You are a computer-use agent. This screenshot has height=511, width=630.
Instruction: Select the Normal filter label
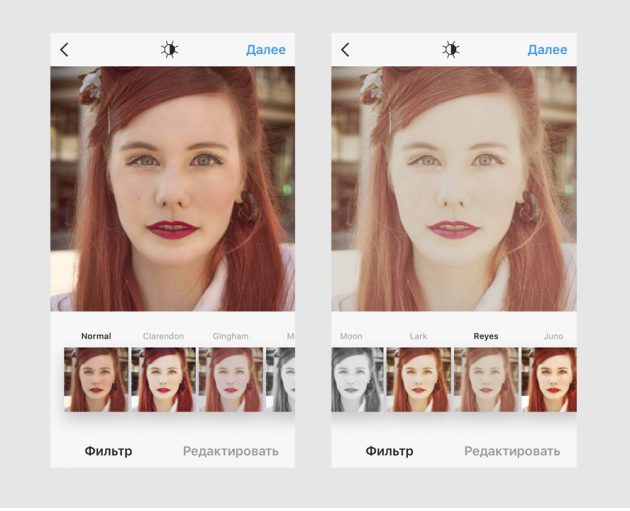pos(96,336)
